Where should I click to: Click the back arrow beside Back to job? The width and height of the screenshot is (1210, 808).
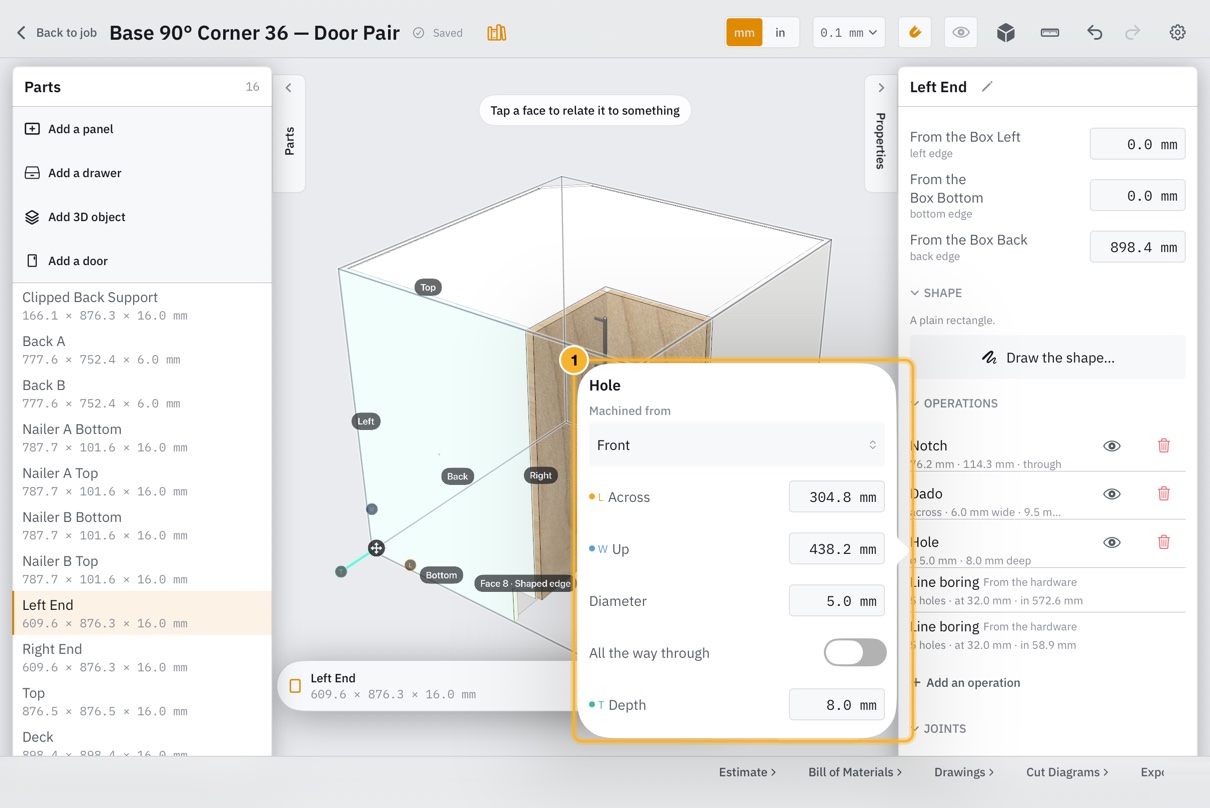[x=21, y=33]
